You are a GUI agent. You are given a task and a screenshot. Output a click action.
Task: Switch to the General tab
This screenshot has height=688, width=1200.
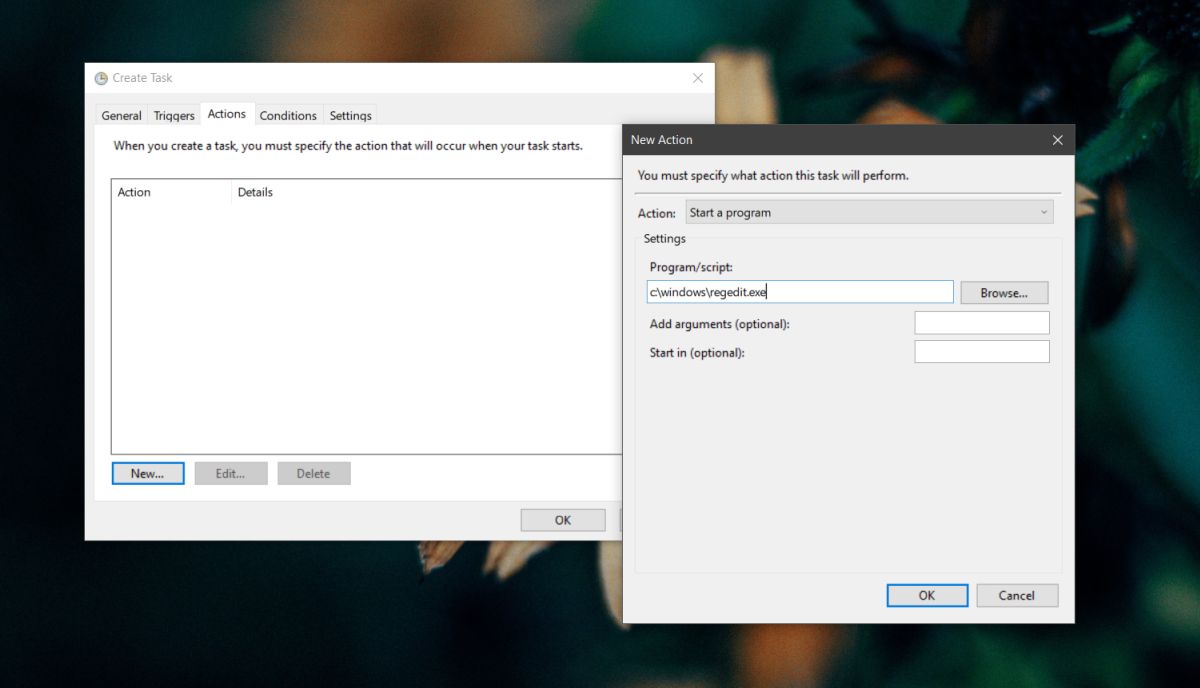pyautogui.click(x=121, y=115)
